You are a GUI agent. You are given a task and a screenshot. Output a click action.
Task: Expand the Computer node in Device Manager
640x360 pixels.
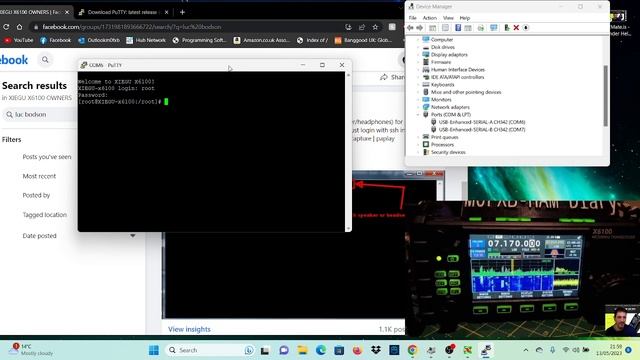click(x=418, y=40)
